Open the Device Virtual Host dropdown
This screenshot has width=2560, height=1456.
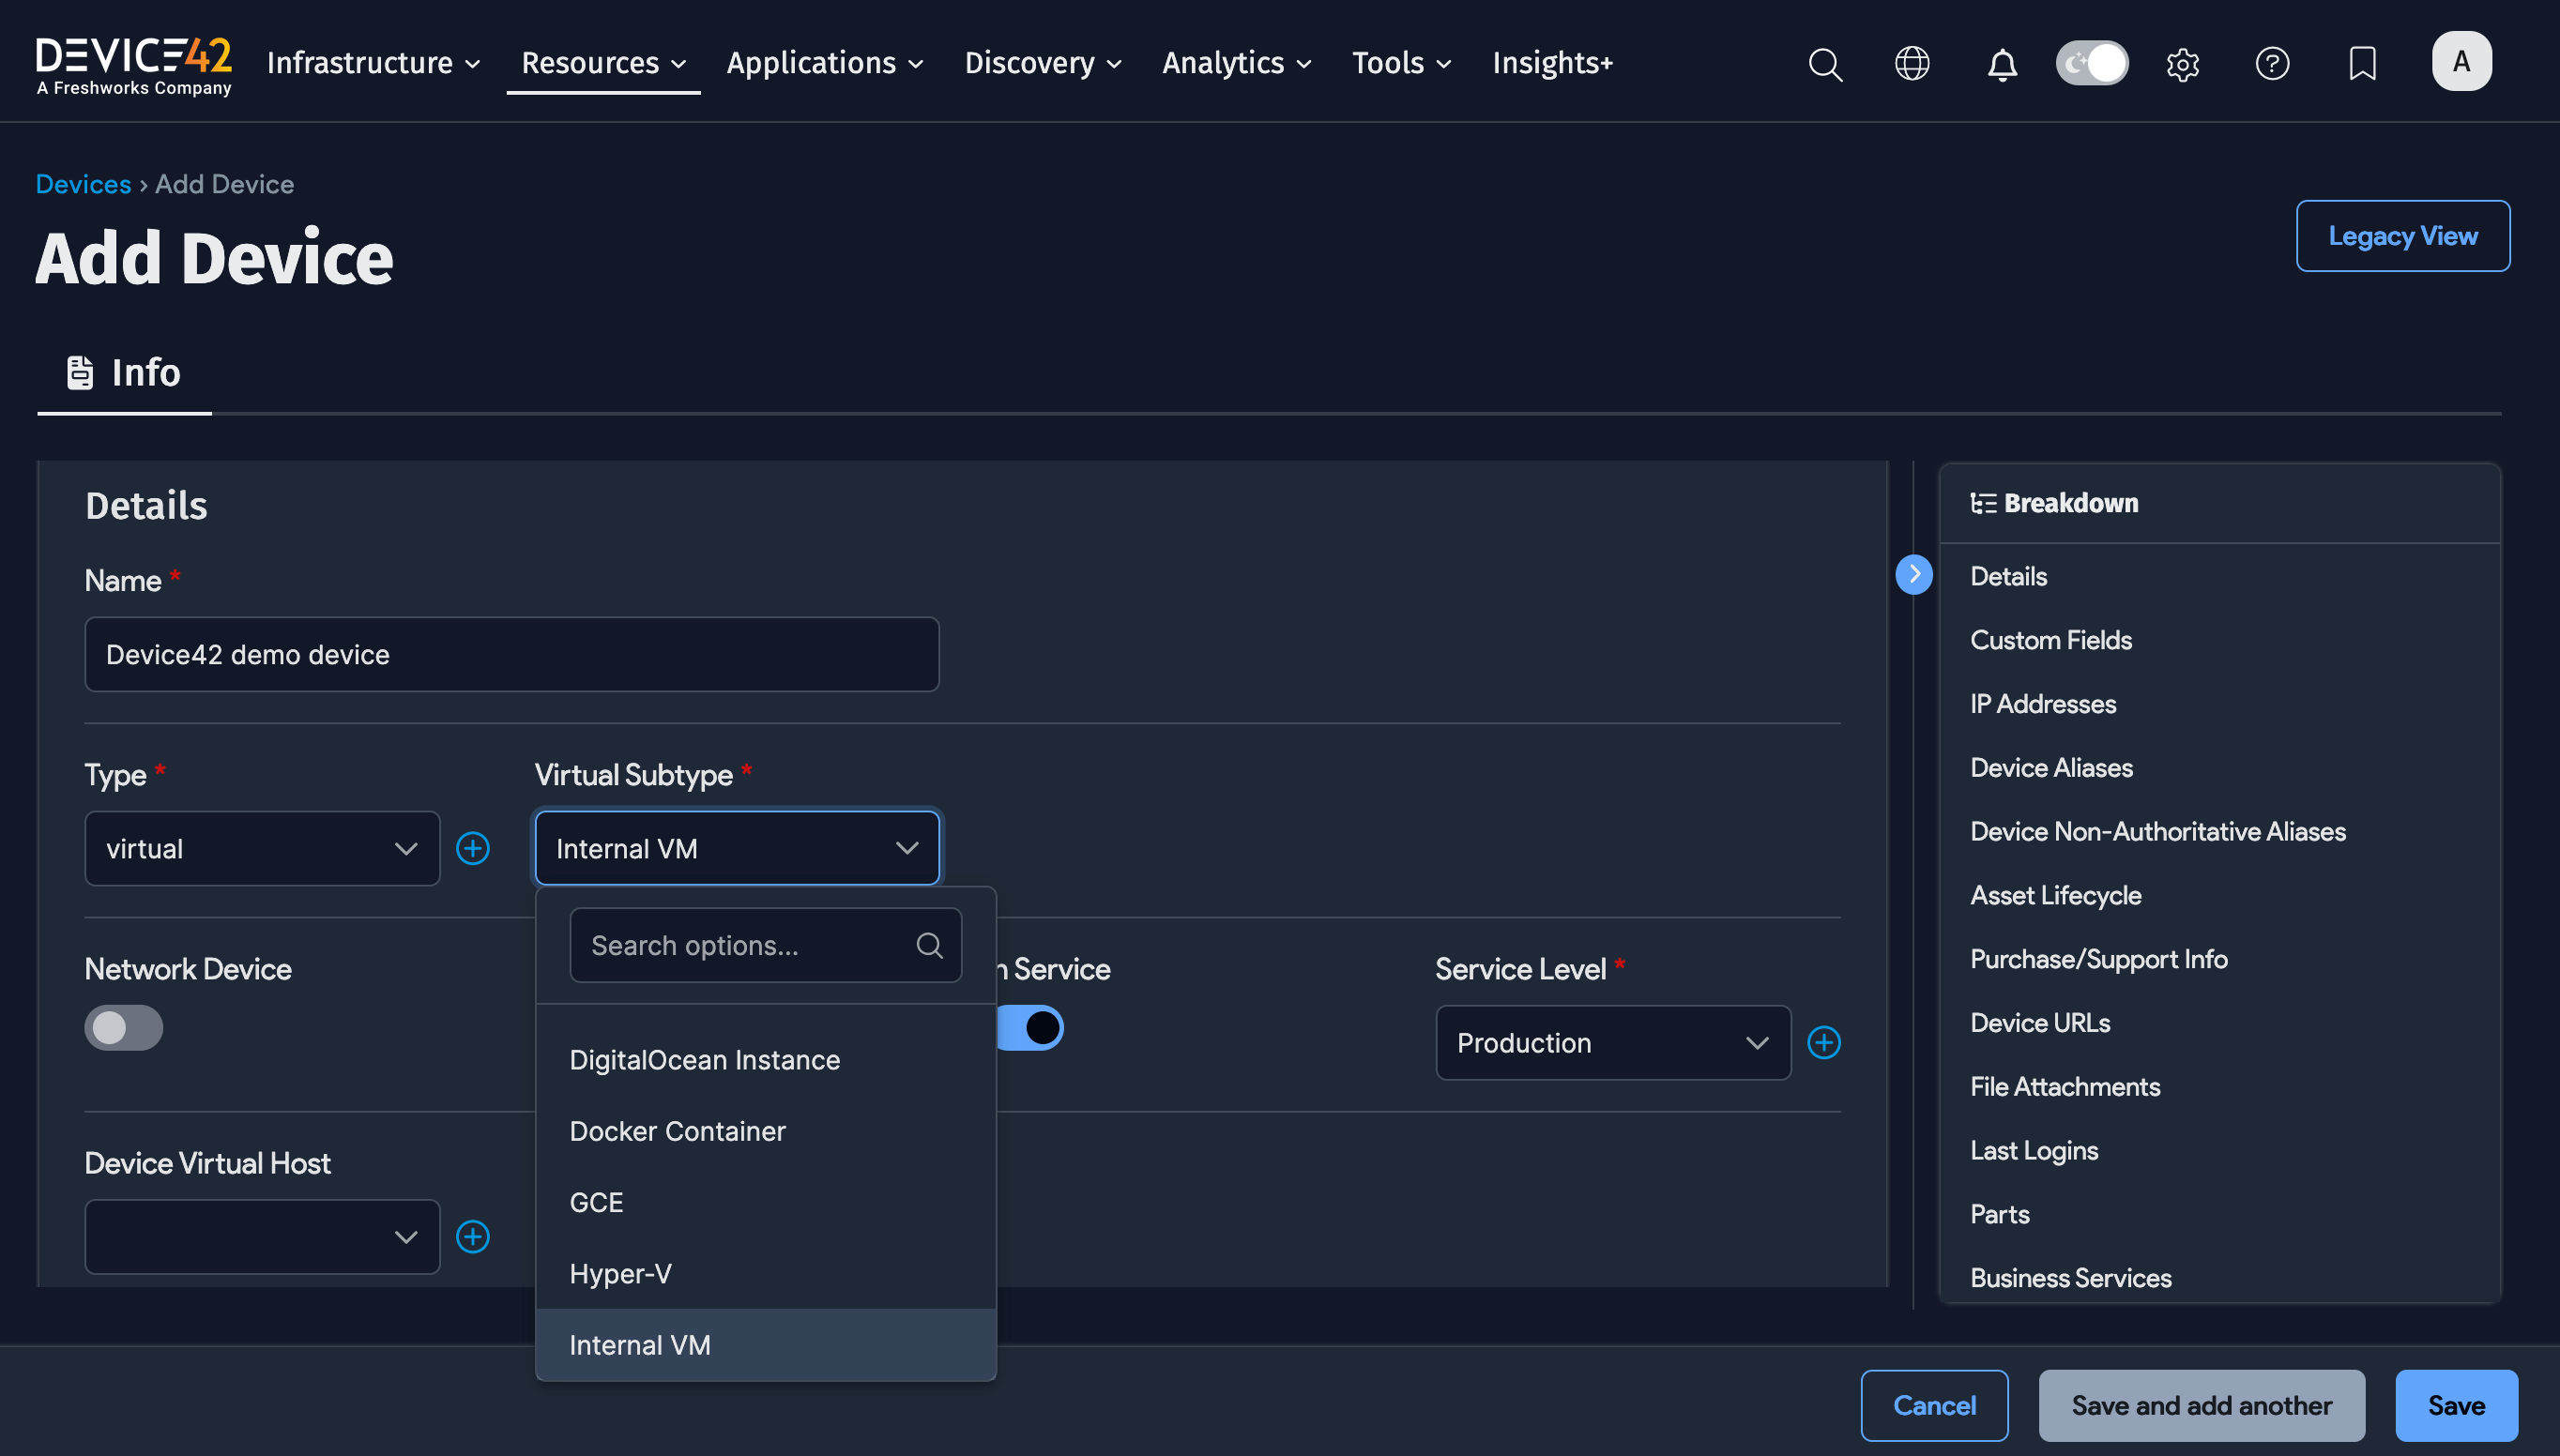click(262, 1236)
